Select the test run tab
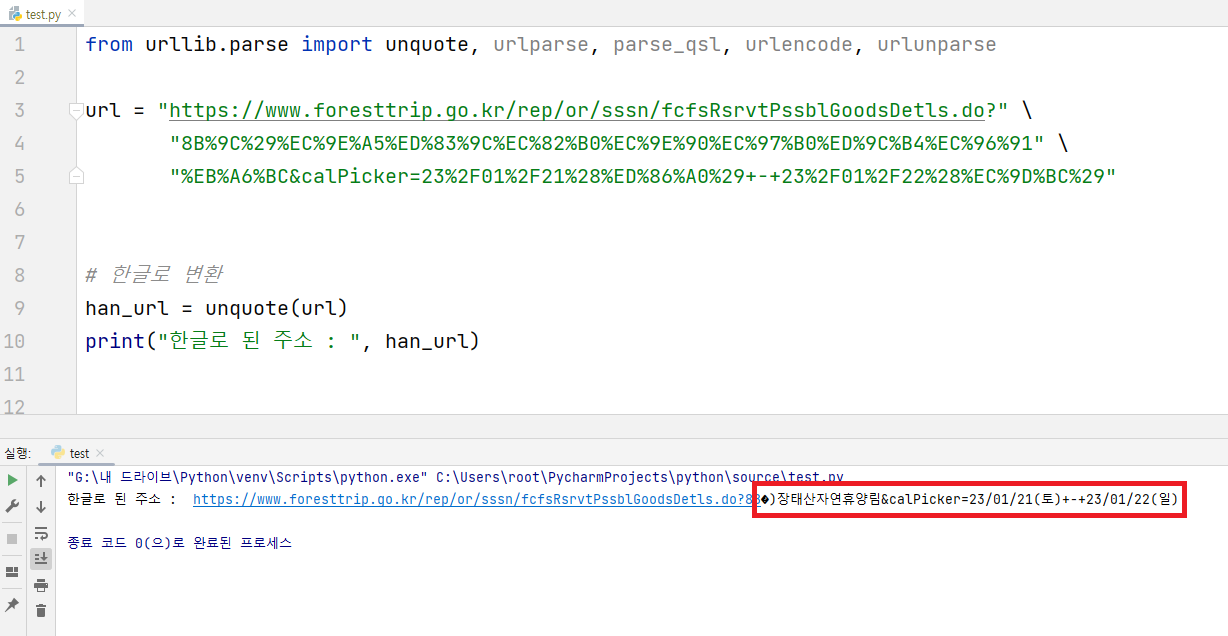Viewport: 1228px width, 636px height. [78, 453]
